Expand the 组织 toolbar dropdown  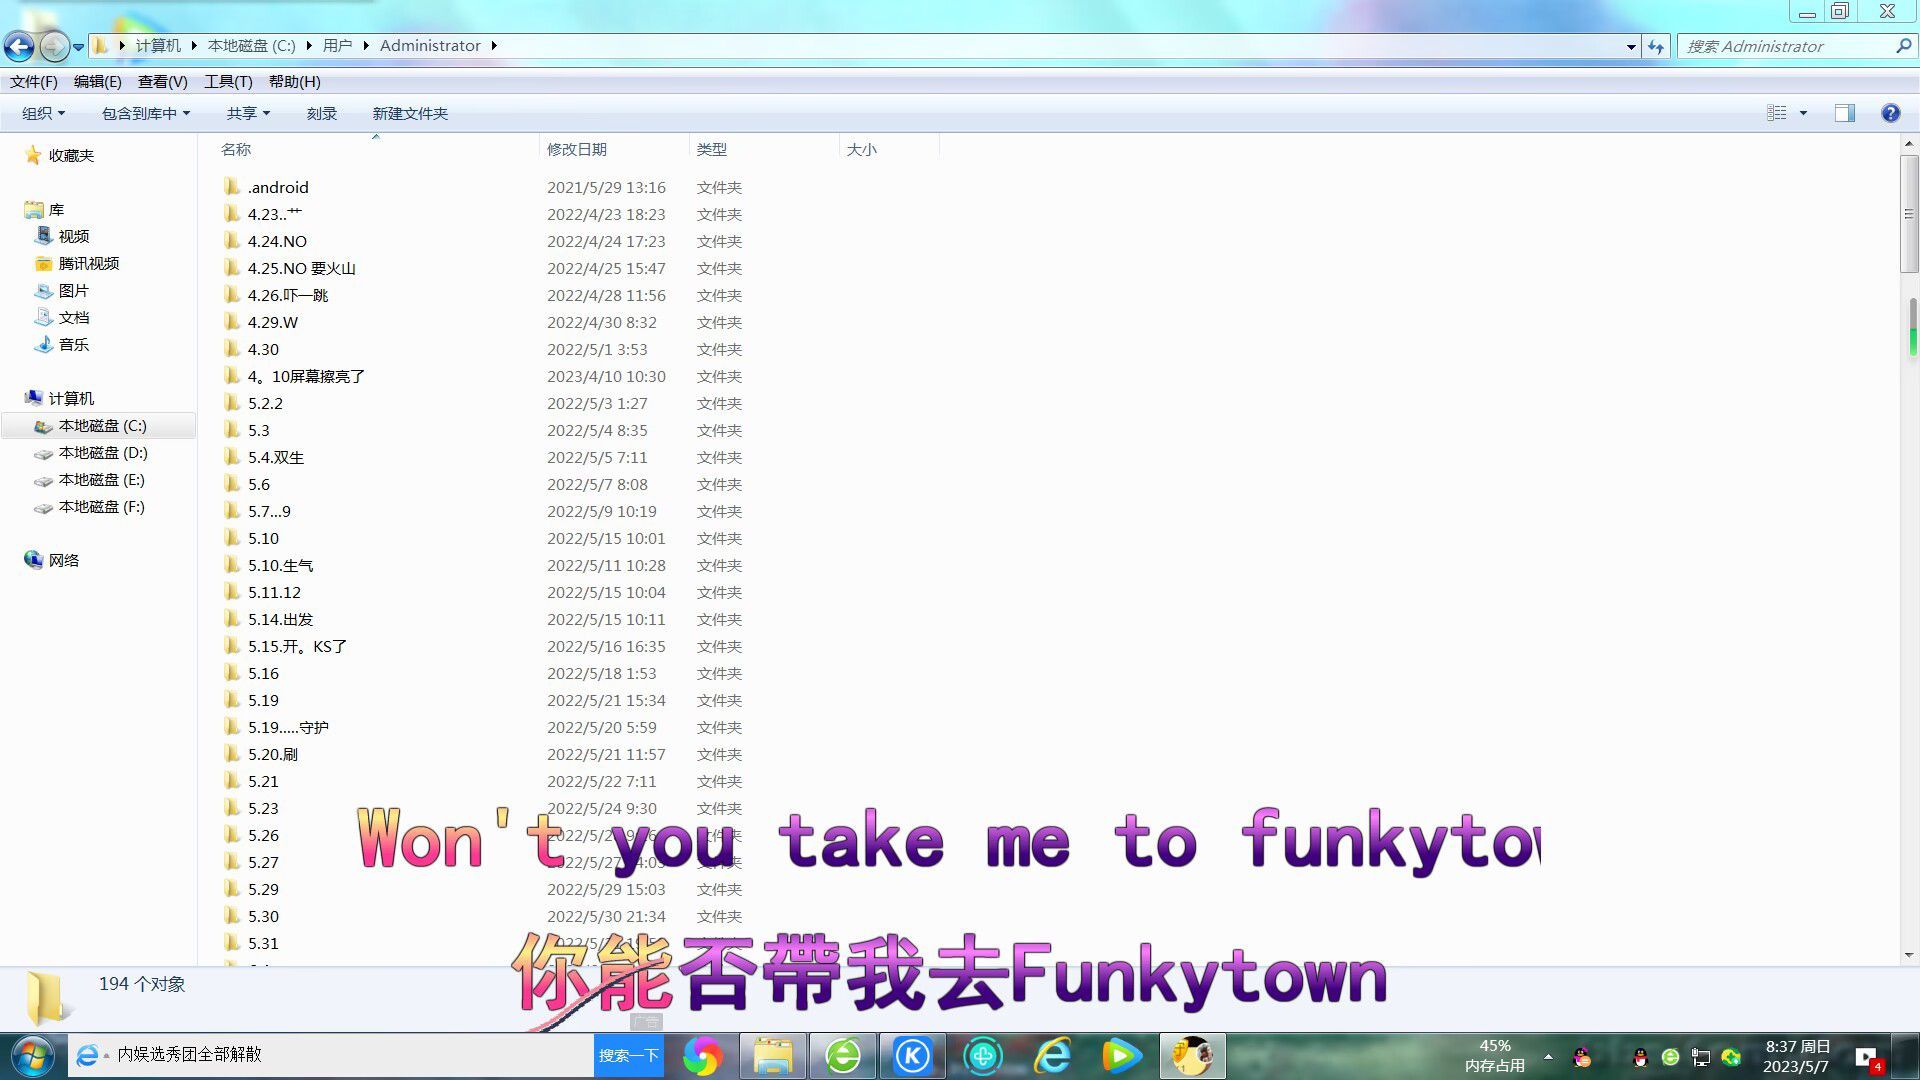(43, 114)
